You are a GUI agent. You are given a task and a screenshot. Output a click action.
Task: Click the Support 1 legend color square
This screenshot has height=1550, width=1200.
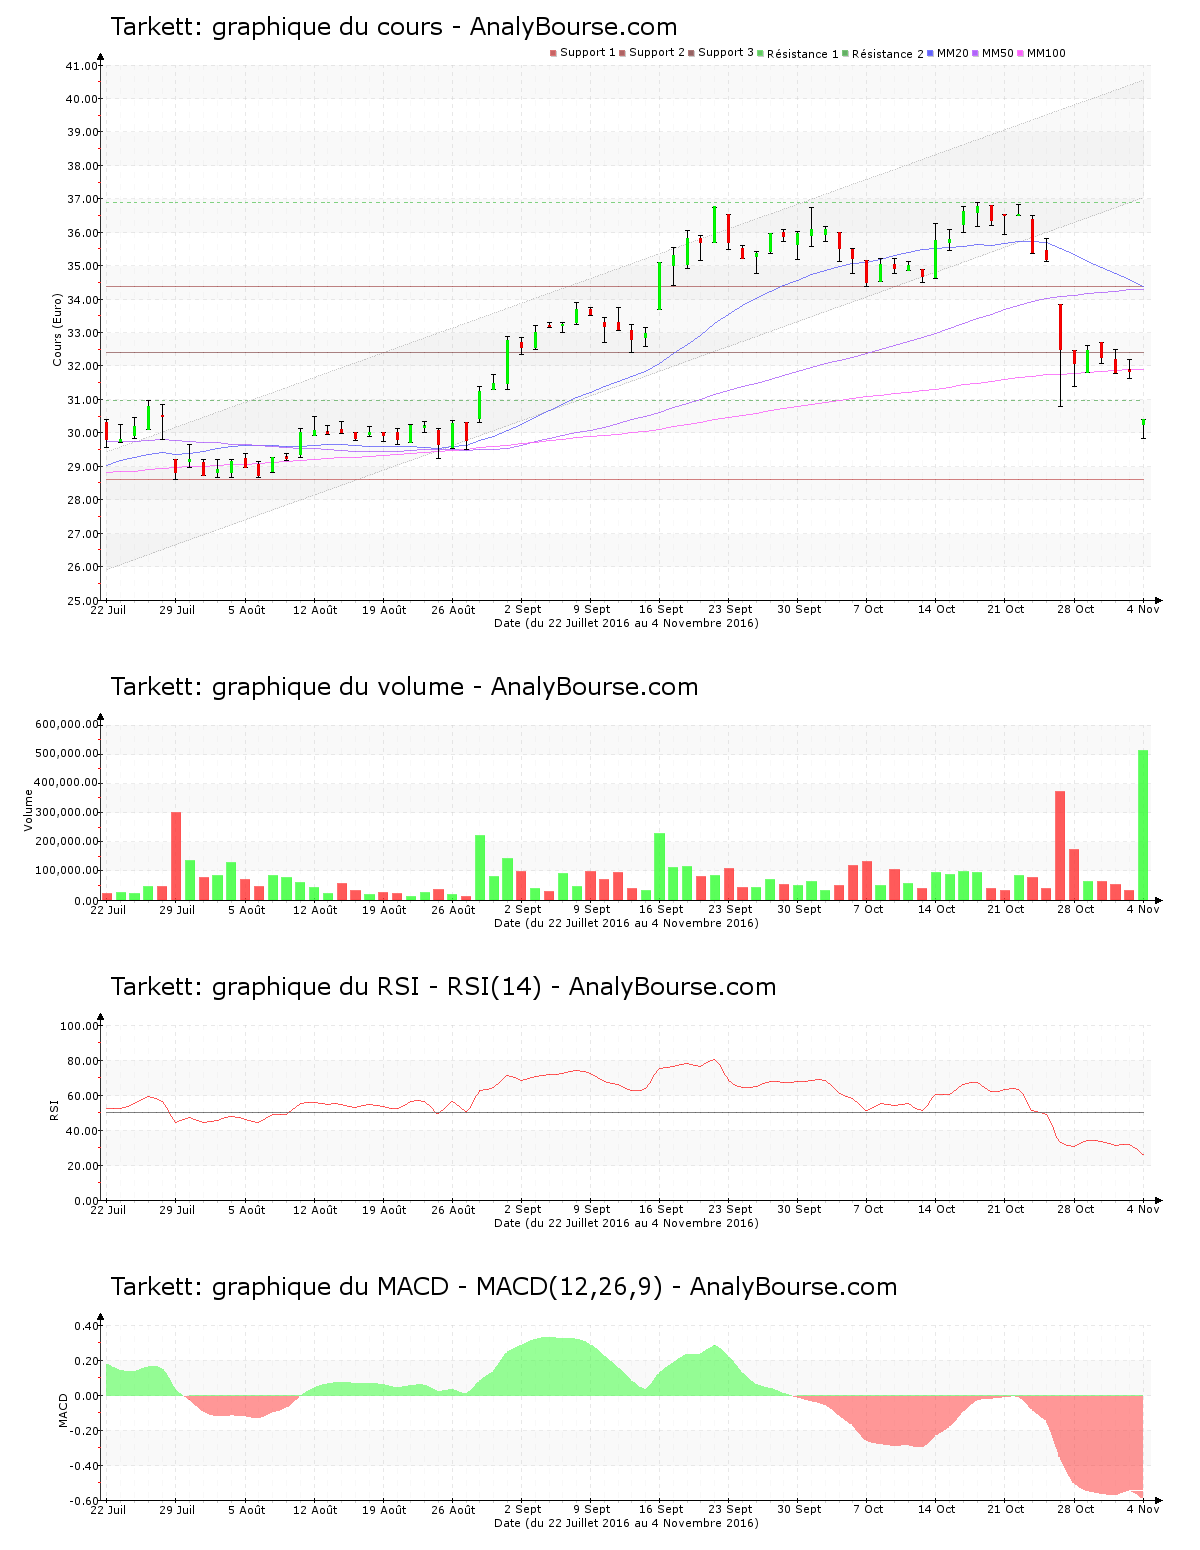[553, 53]
